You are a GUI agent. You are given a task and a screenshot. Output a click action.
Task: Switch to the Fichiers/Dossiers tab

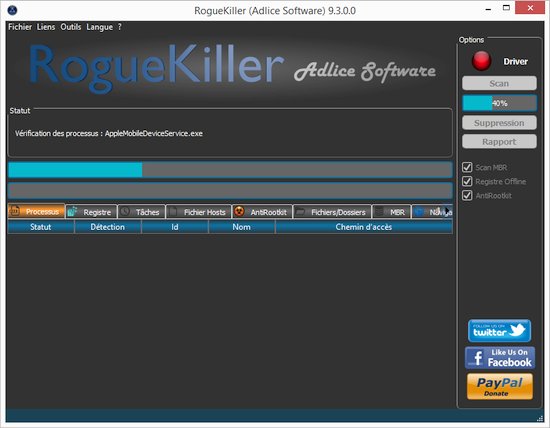coord(332,212)
